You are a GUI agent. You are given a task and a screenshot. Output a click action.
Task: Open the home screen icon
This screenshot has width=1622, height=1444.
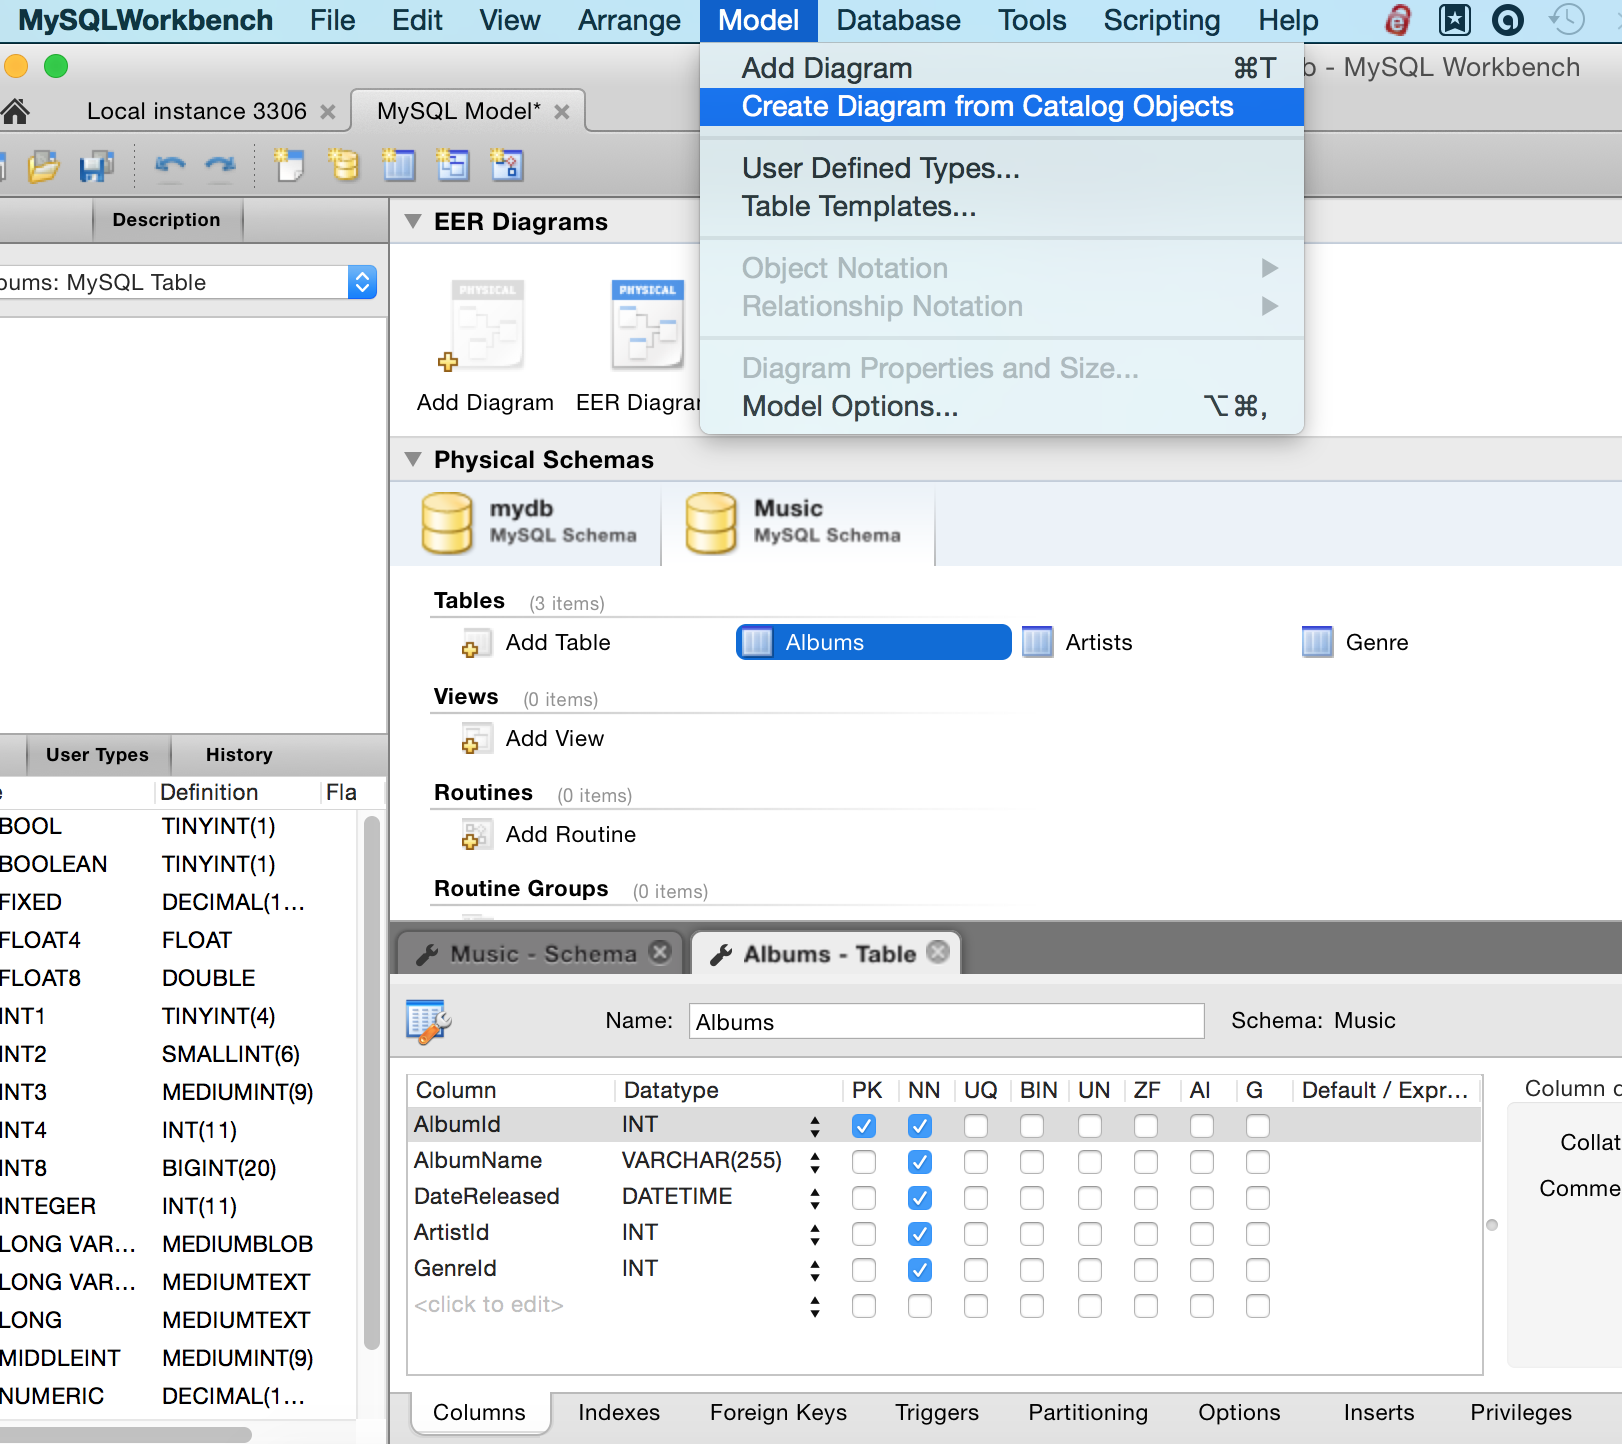click(x=14, y=111)
